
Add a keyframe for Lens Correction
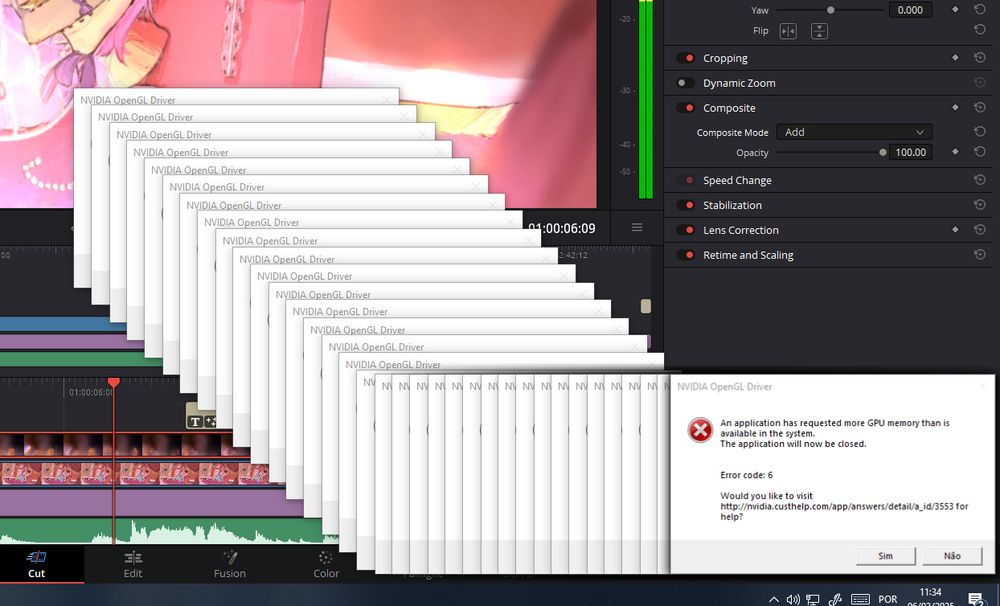pos(955,230)
